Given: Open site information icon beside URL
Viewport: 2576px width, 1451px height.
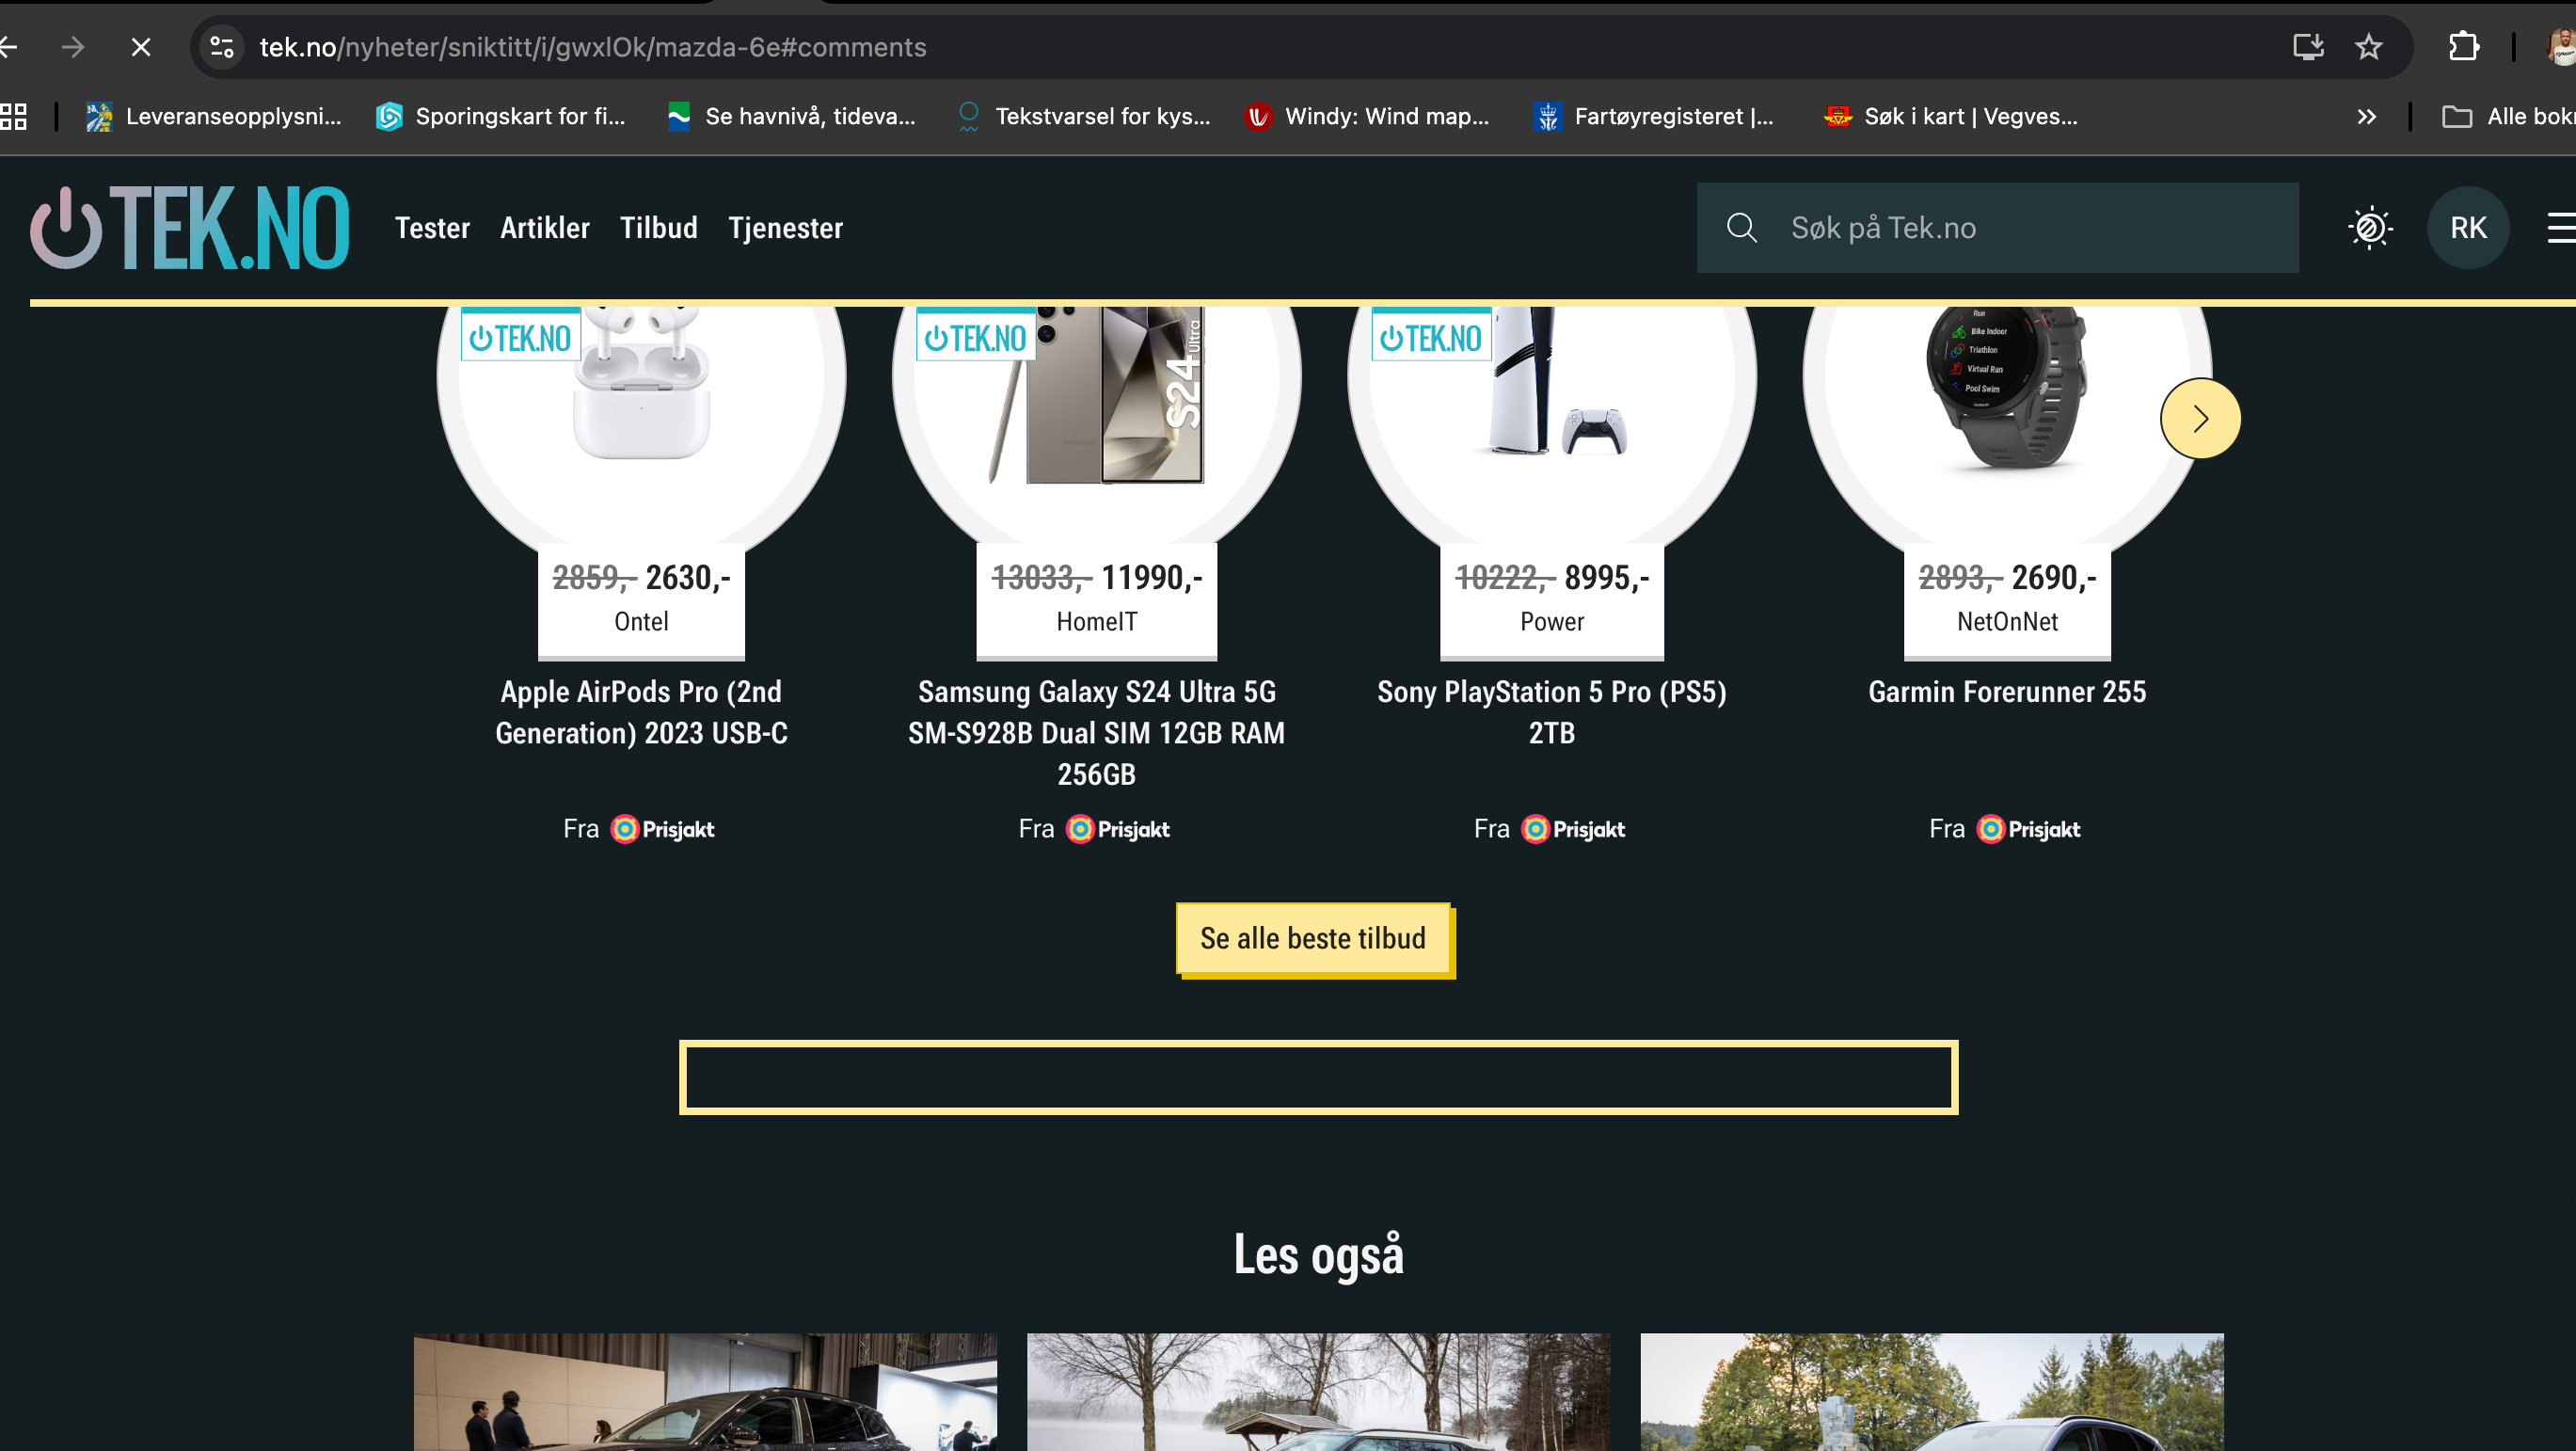Looking at the screenshot, I should (222, 47).
